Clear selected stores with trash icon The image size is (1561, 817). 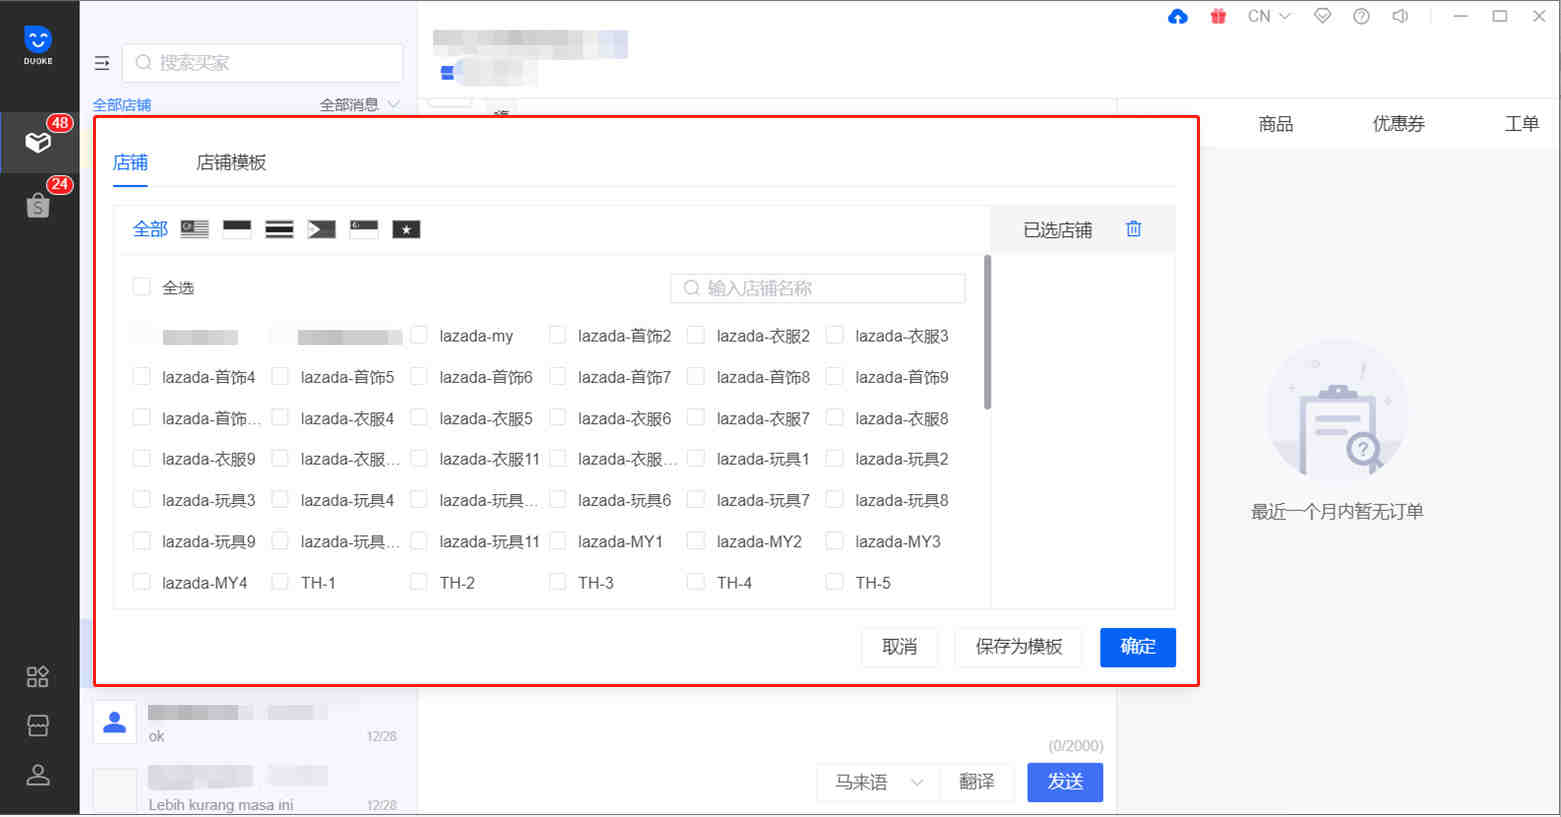(x=1133, y=229)
